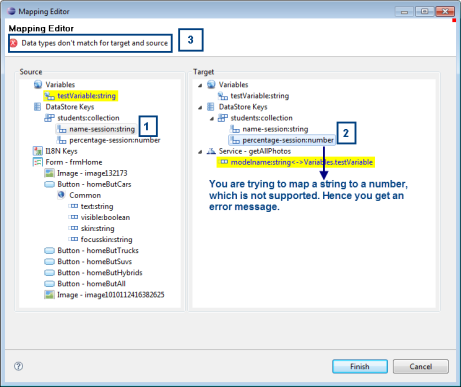Screen dimensions: 461x387
Task: Collapse the Target Variables node
Action: pyautogui.click(x=200, y=85)
